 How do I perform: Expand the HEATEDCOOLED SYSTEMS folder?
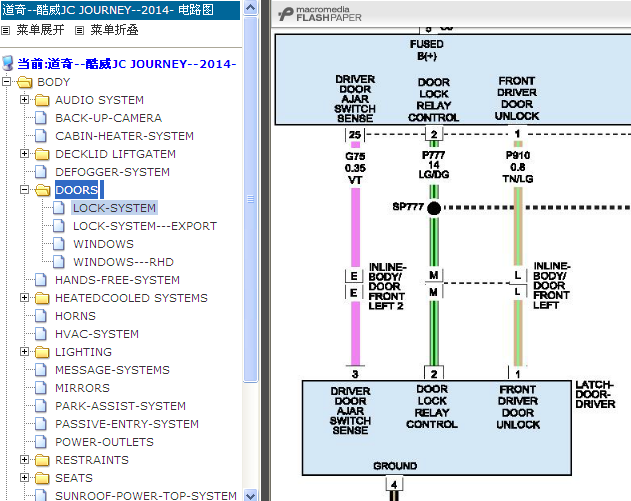coord(24,298)
